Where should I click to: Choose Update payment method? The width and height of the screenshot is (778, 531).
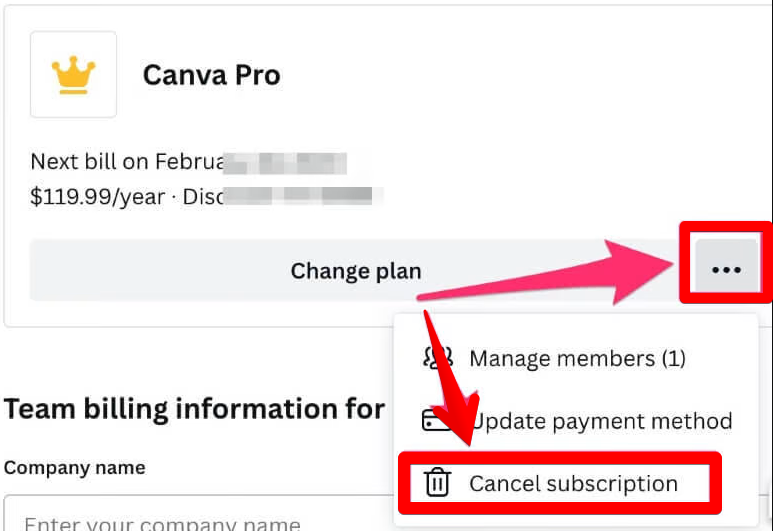pos(600,421)
